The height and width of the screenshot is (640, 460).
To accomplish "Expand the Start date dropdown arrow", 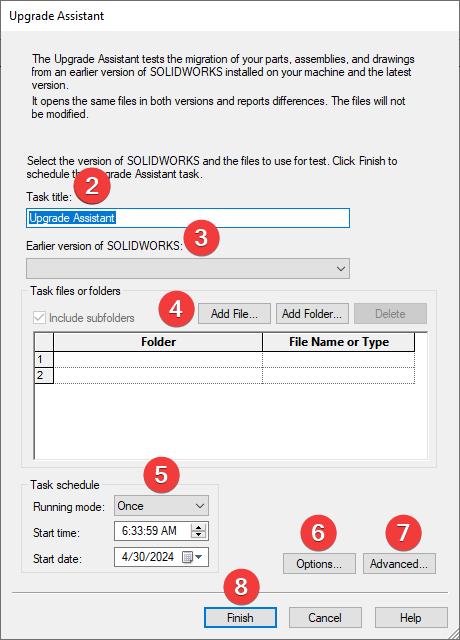I will tap(199, 557).
